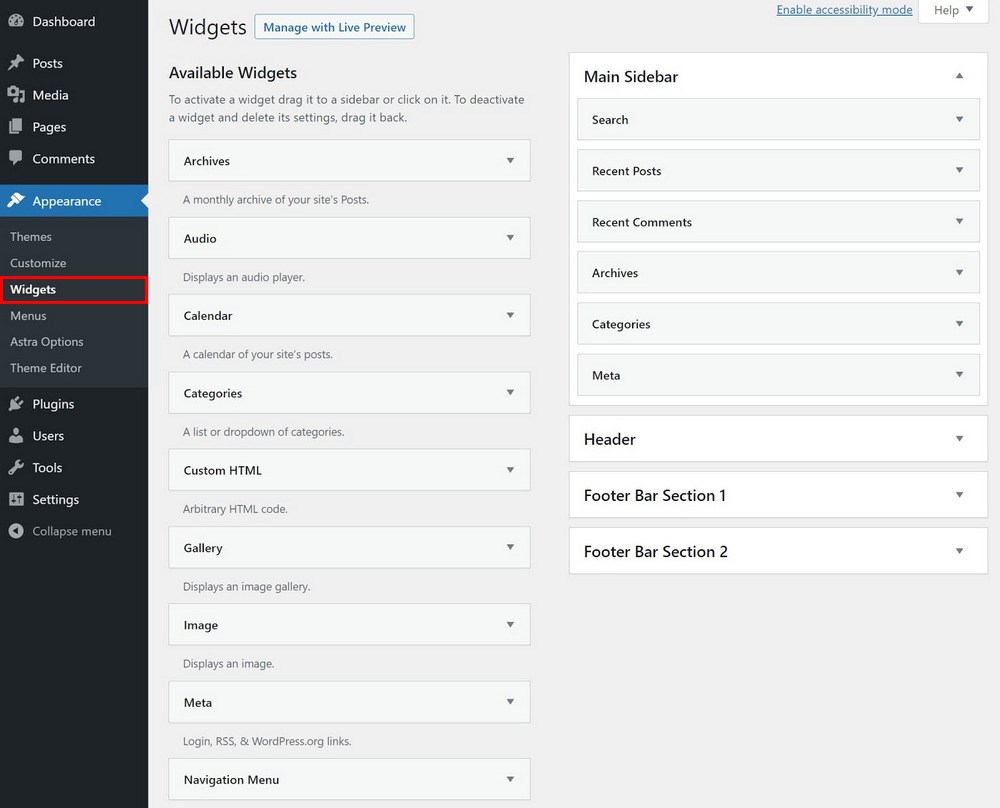
Task: Open the Tools menu label
Action: click(47, 467)
